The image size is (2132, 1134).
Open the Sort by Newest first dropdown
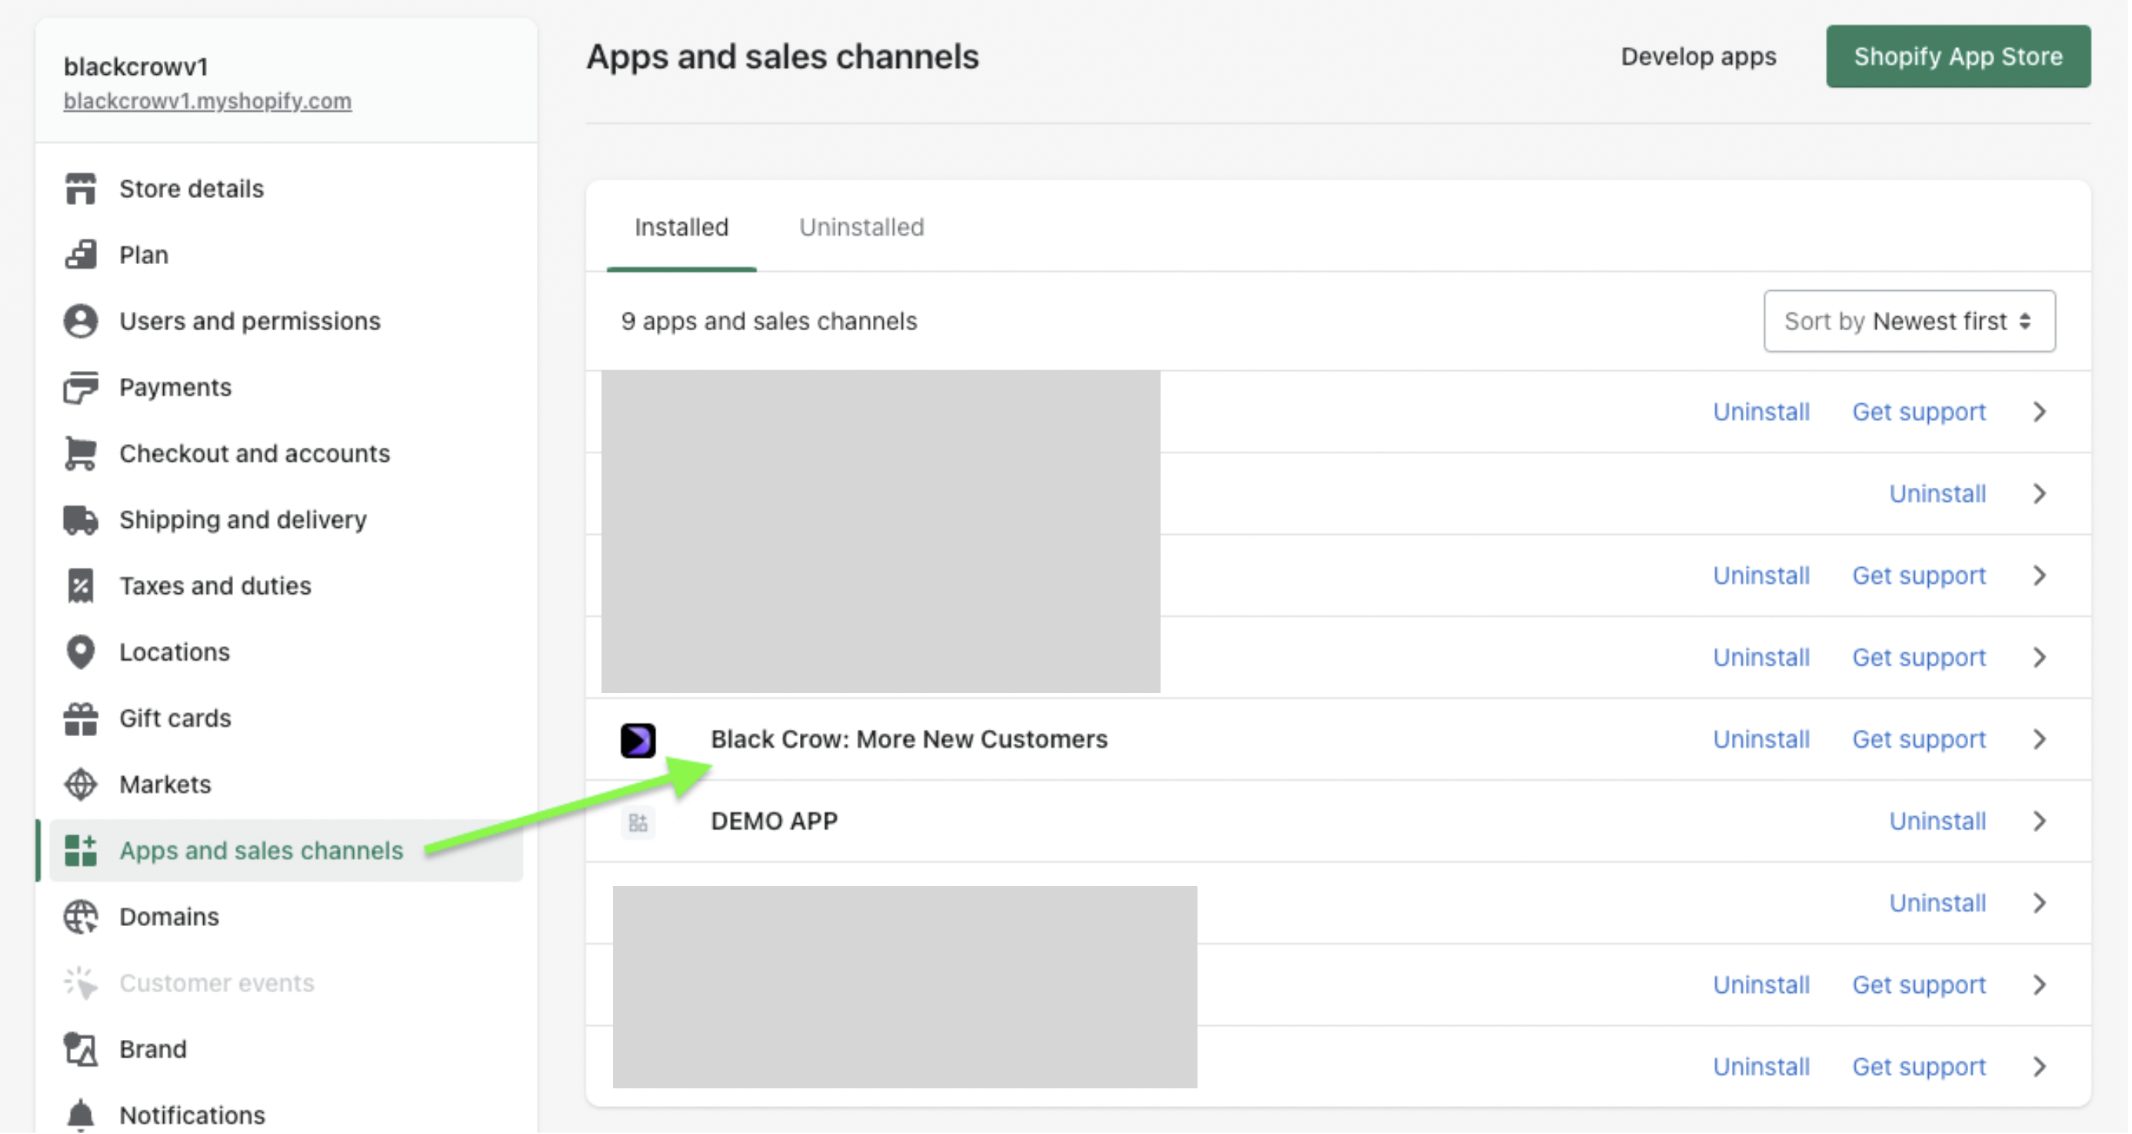point(1909,321)
